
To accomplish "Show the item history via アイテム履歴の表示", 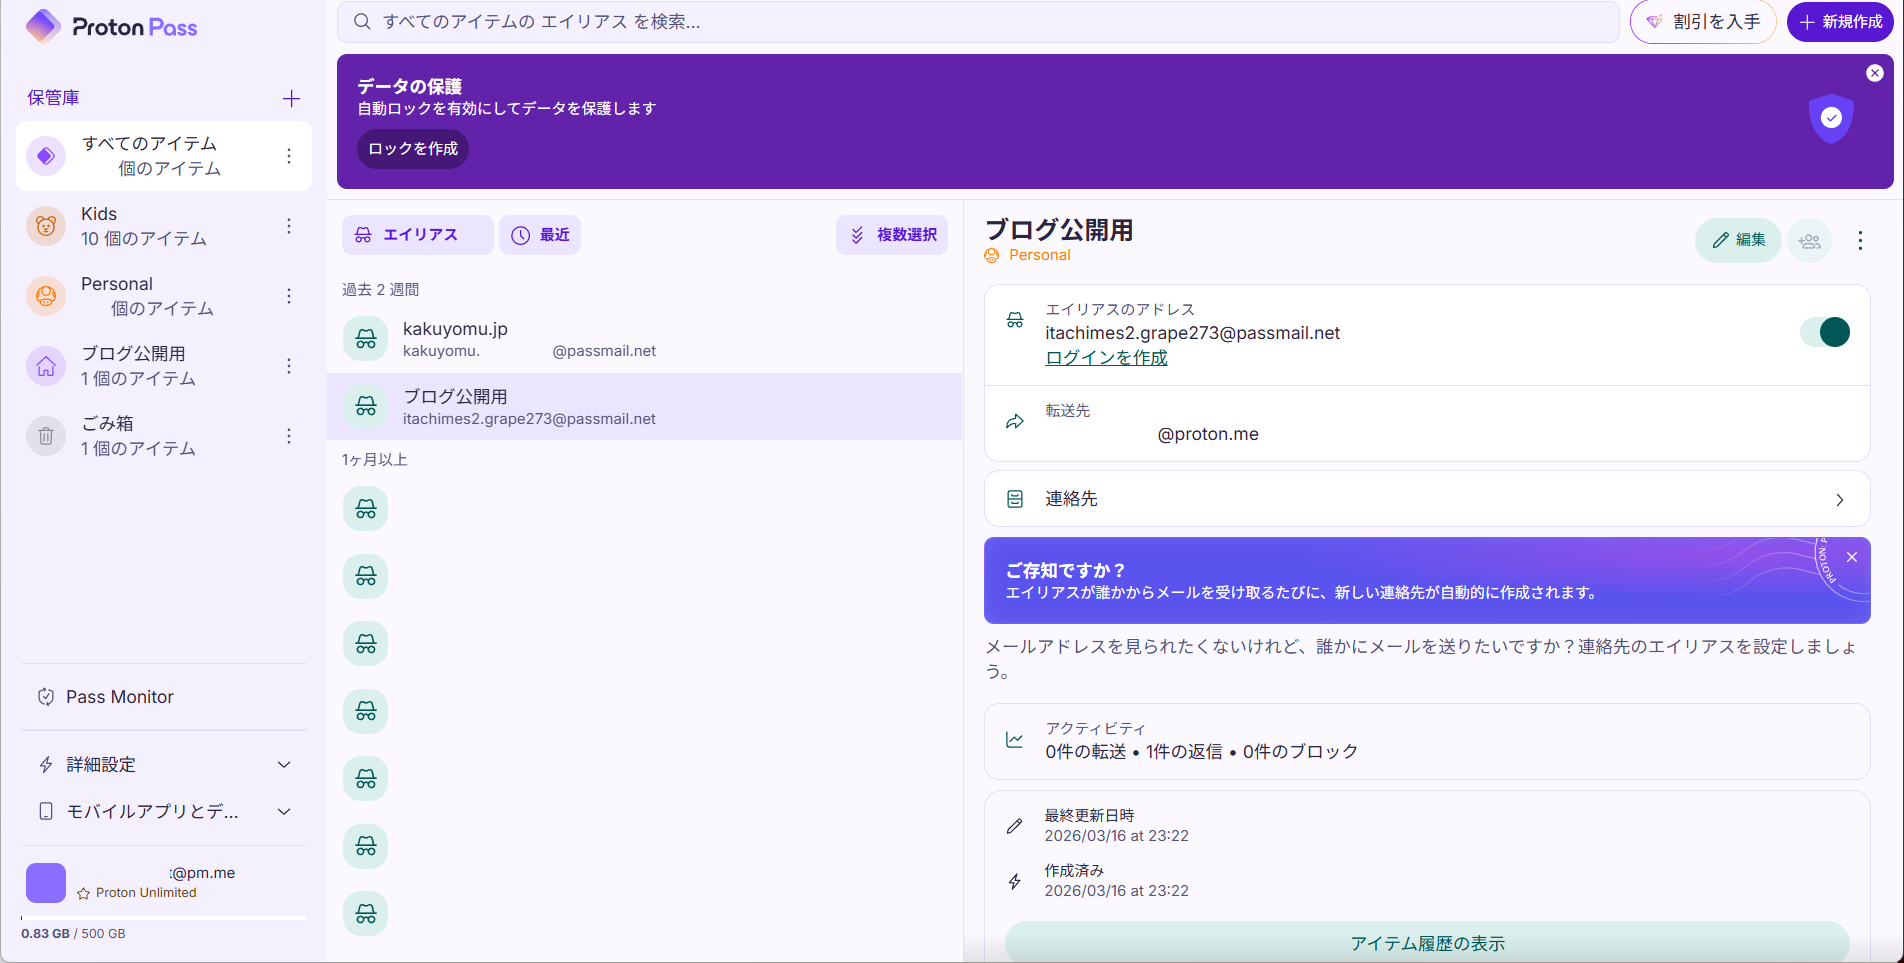I will point(1428,942).
